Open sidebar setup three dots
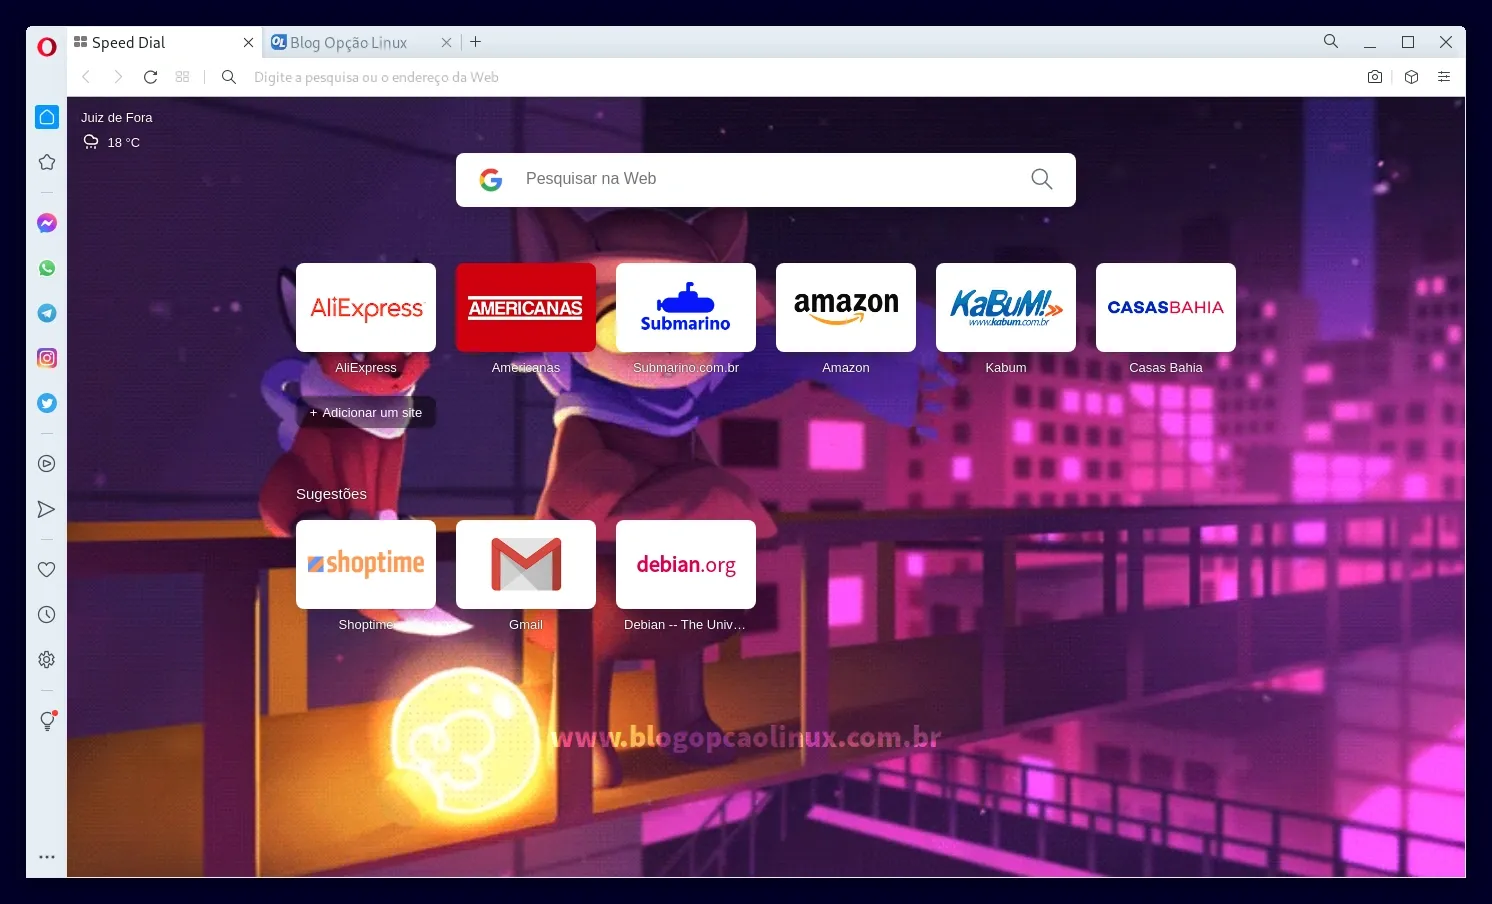 tap(47, 857)
